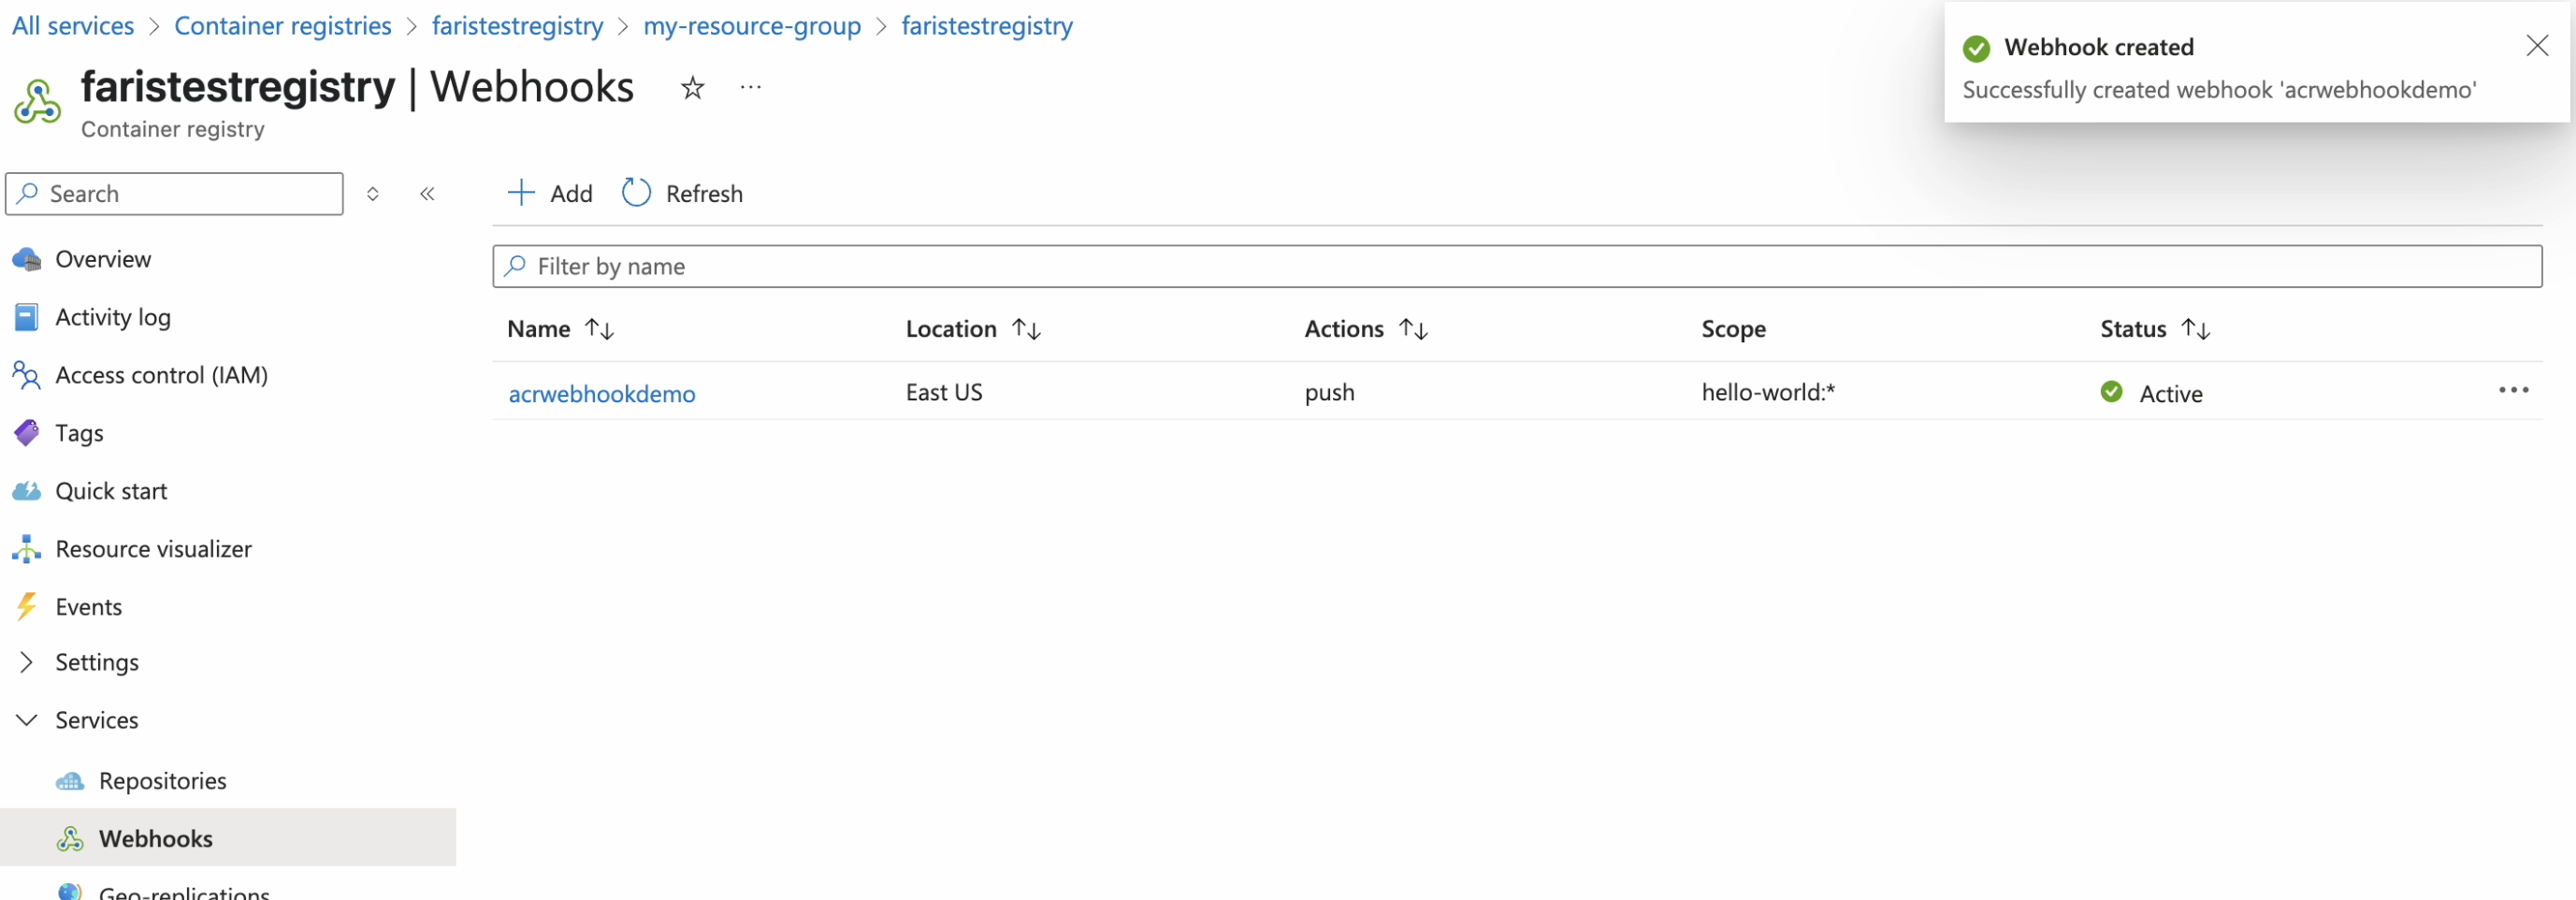The width and height of the screenshot is (2576, 900).
Task: Sort webhooks by Name column
Action: (599, 329)
